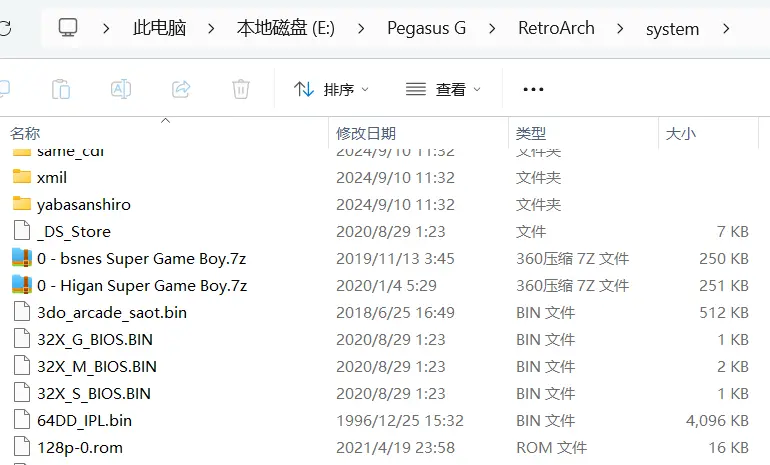This screenshot has height=465, width=770.
Task: Click the Paste clipboard icon in toolbar
Action: pyautogui.click(x=61, y=89)
